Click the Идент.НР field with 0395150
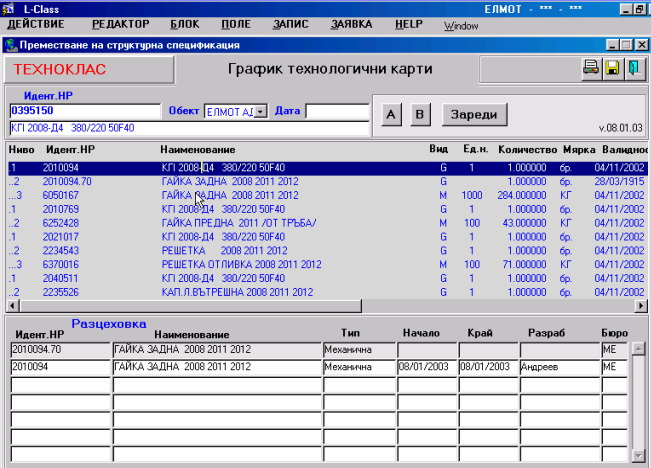The width and height of the screenshot is (651, 468). click(85, 111)
